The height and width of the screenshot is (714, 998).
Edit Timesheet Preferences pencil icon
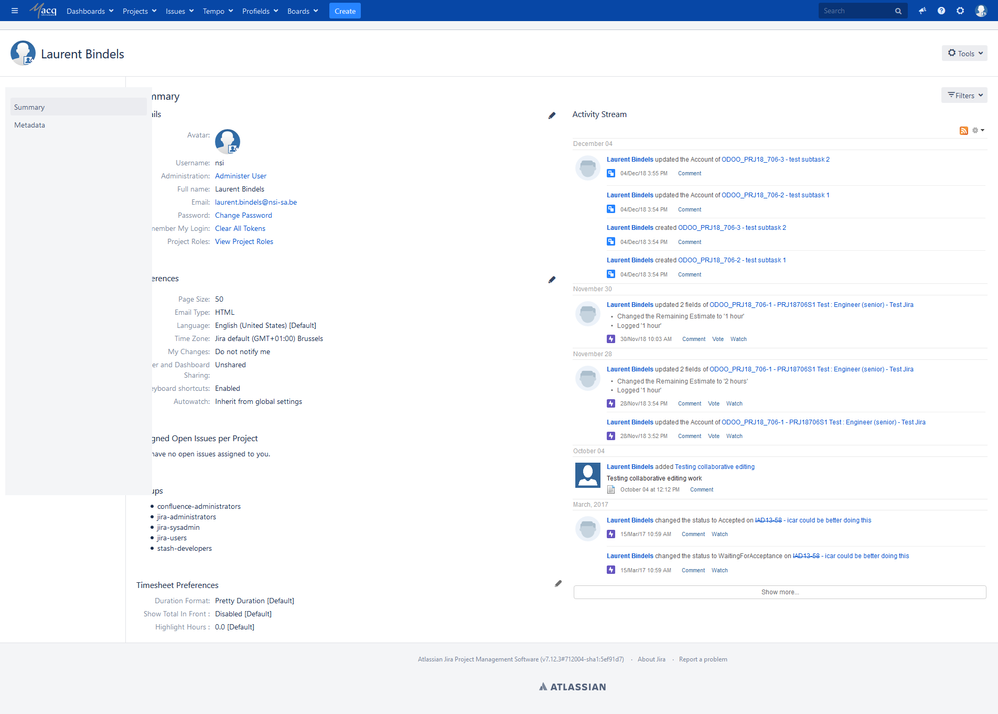pos(558,583)
